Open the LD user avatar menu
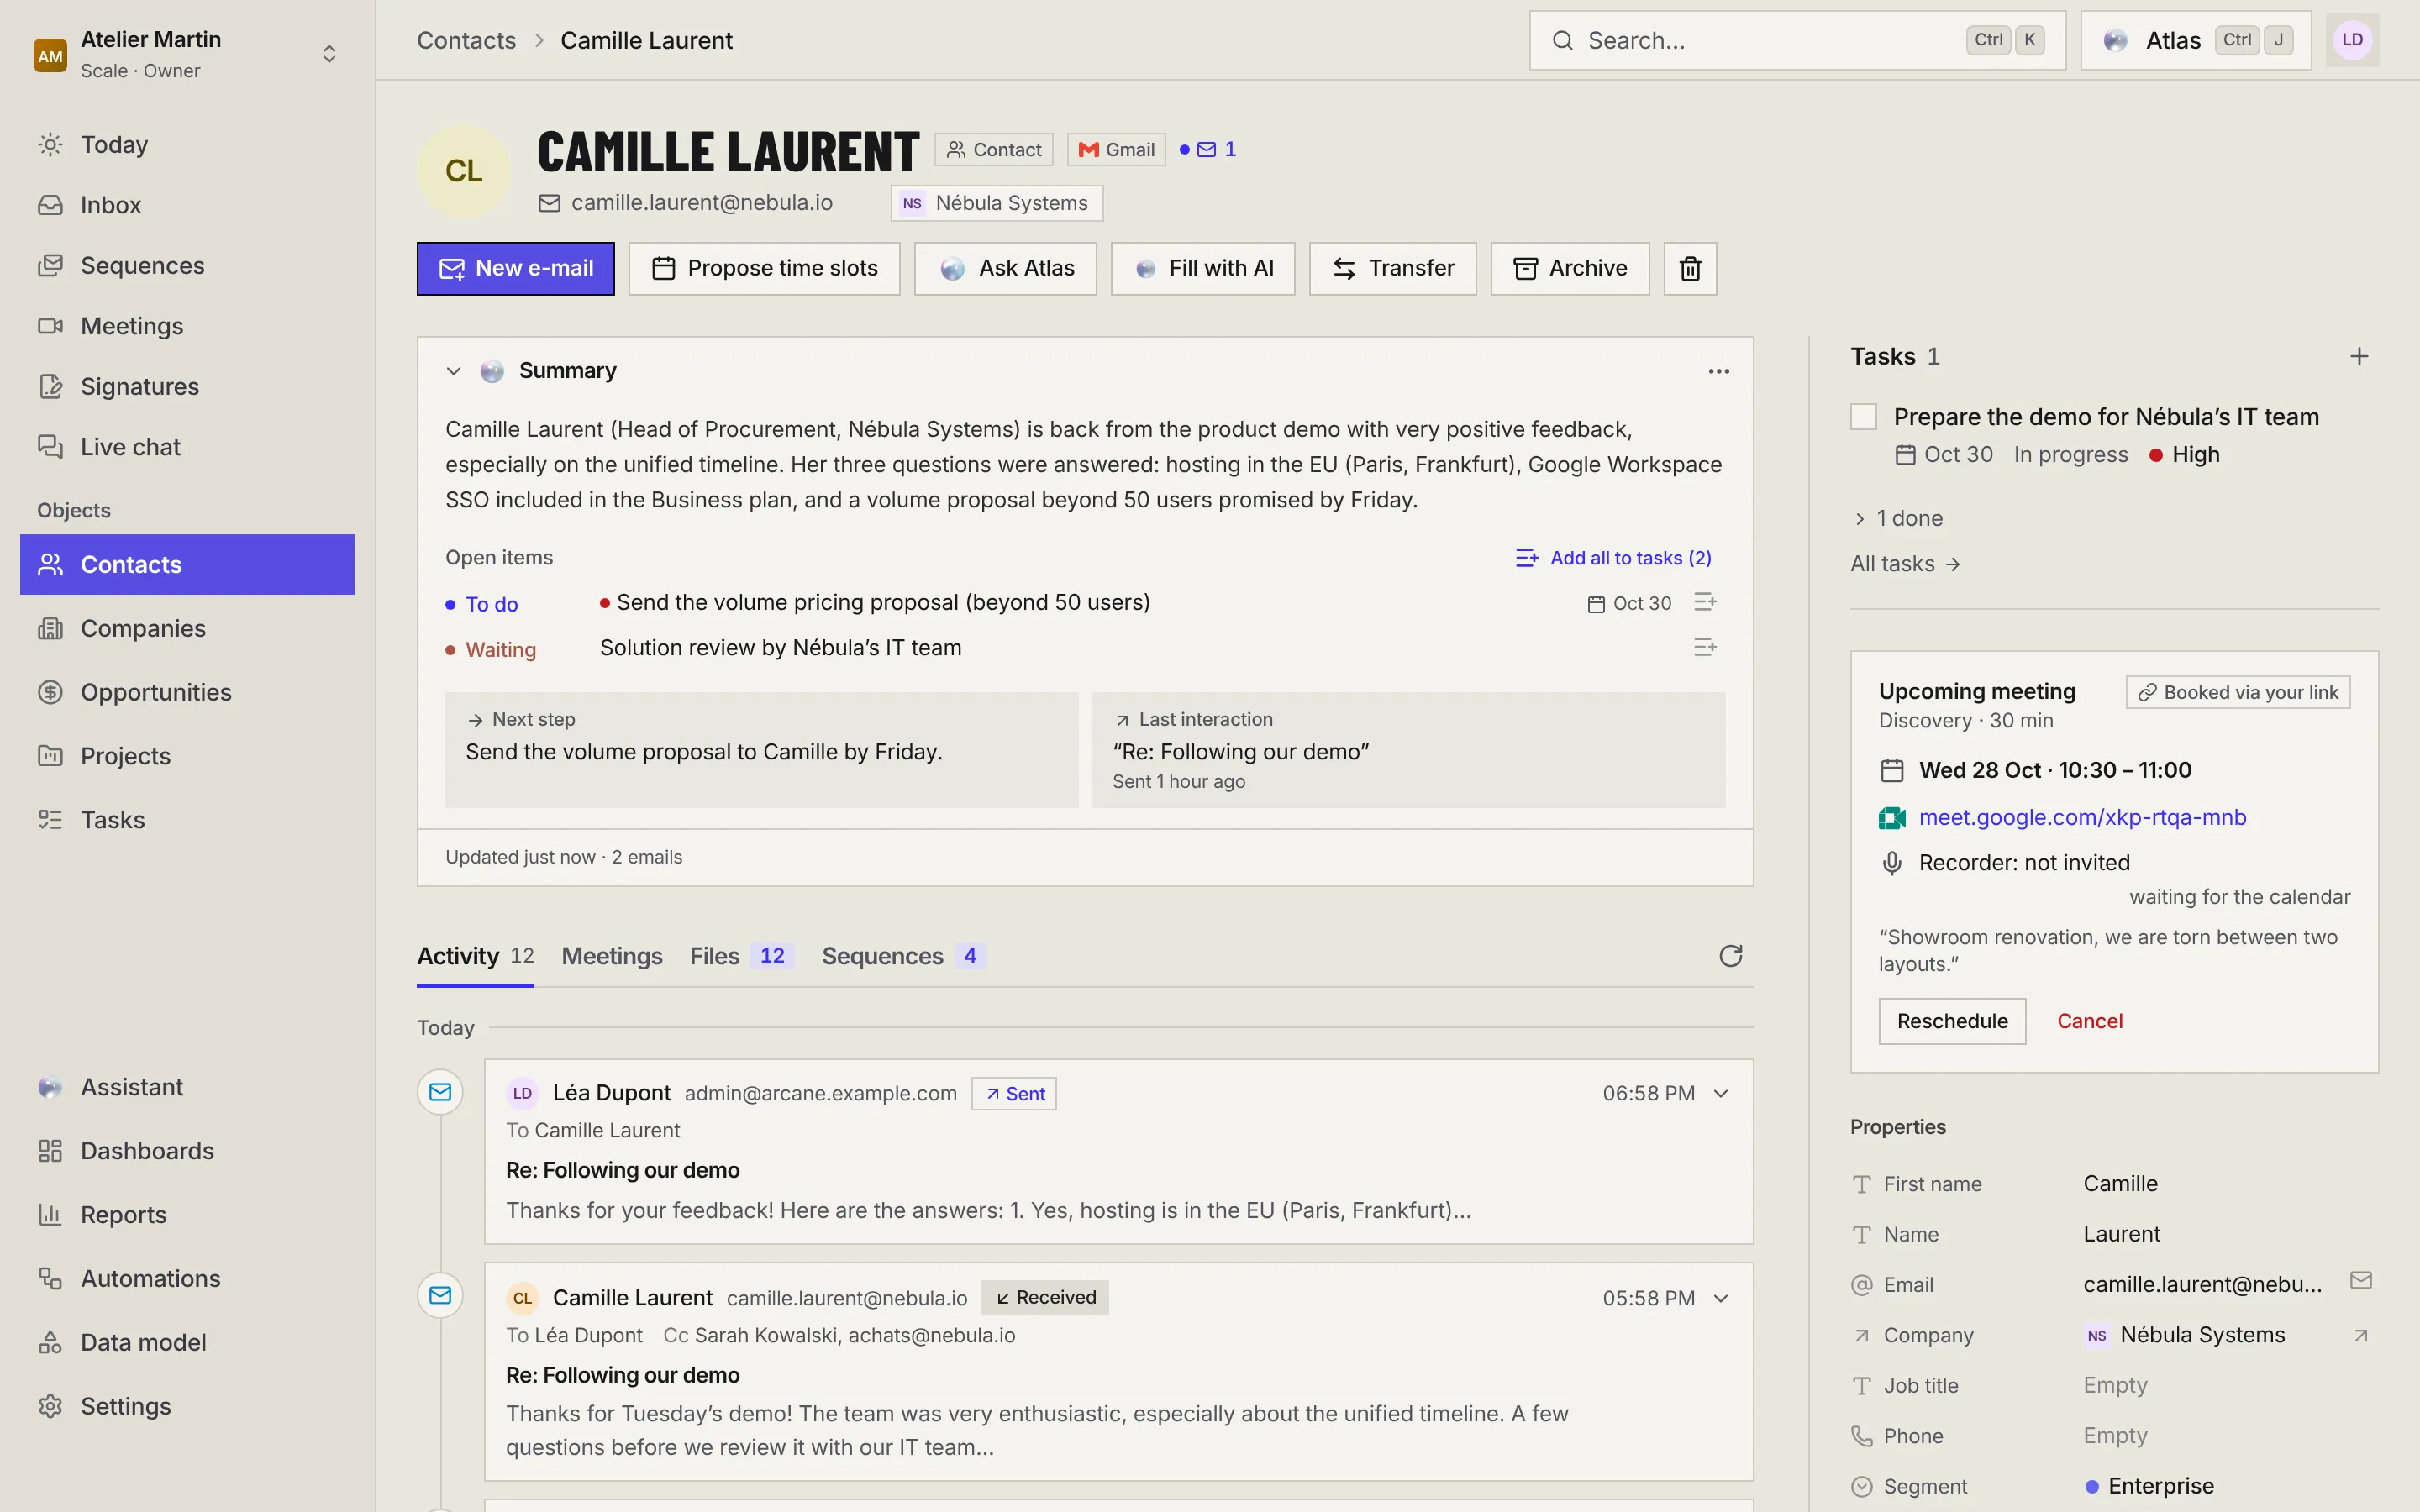The width and height of the screenshot is (2420, 1512). [x=2352, y=40]
